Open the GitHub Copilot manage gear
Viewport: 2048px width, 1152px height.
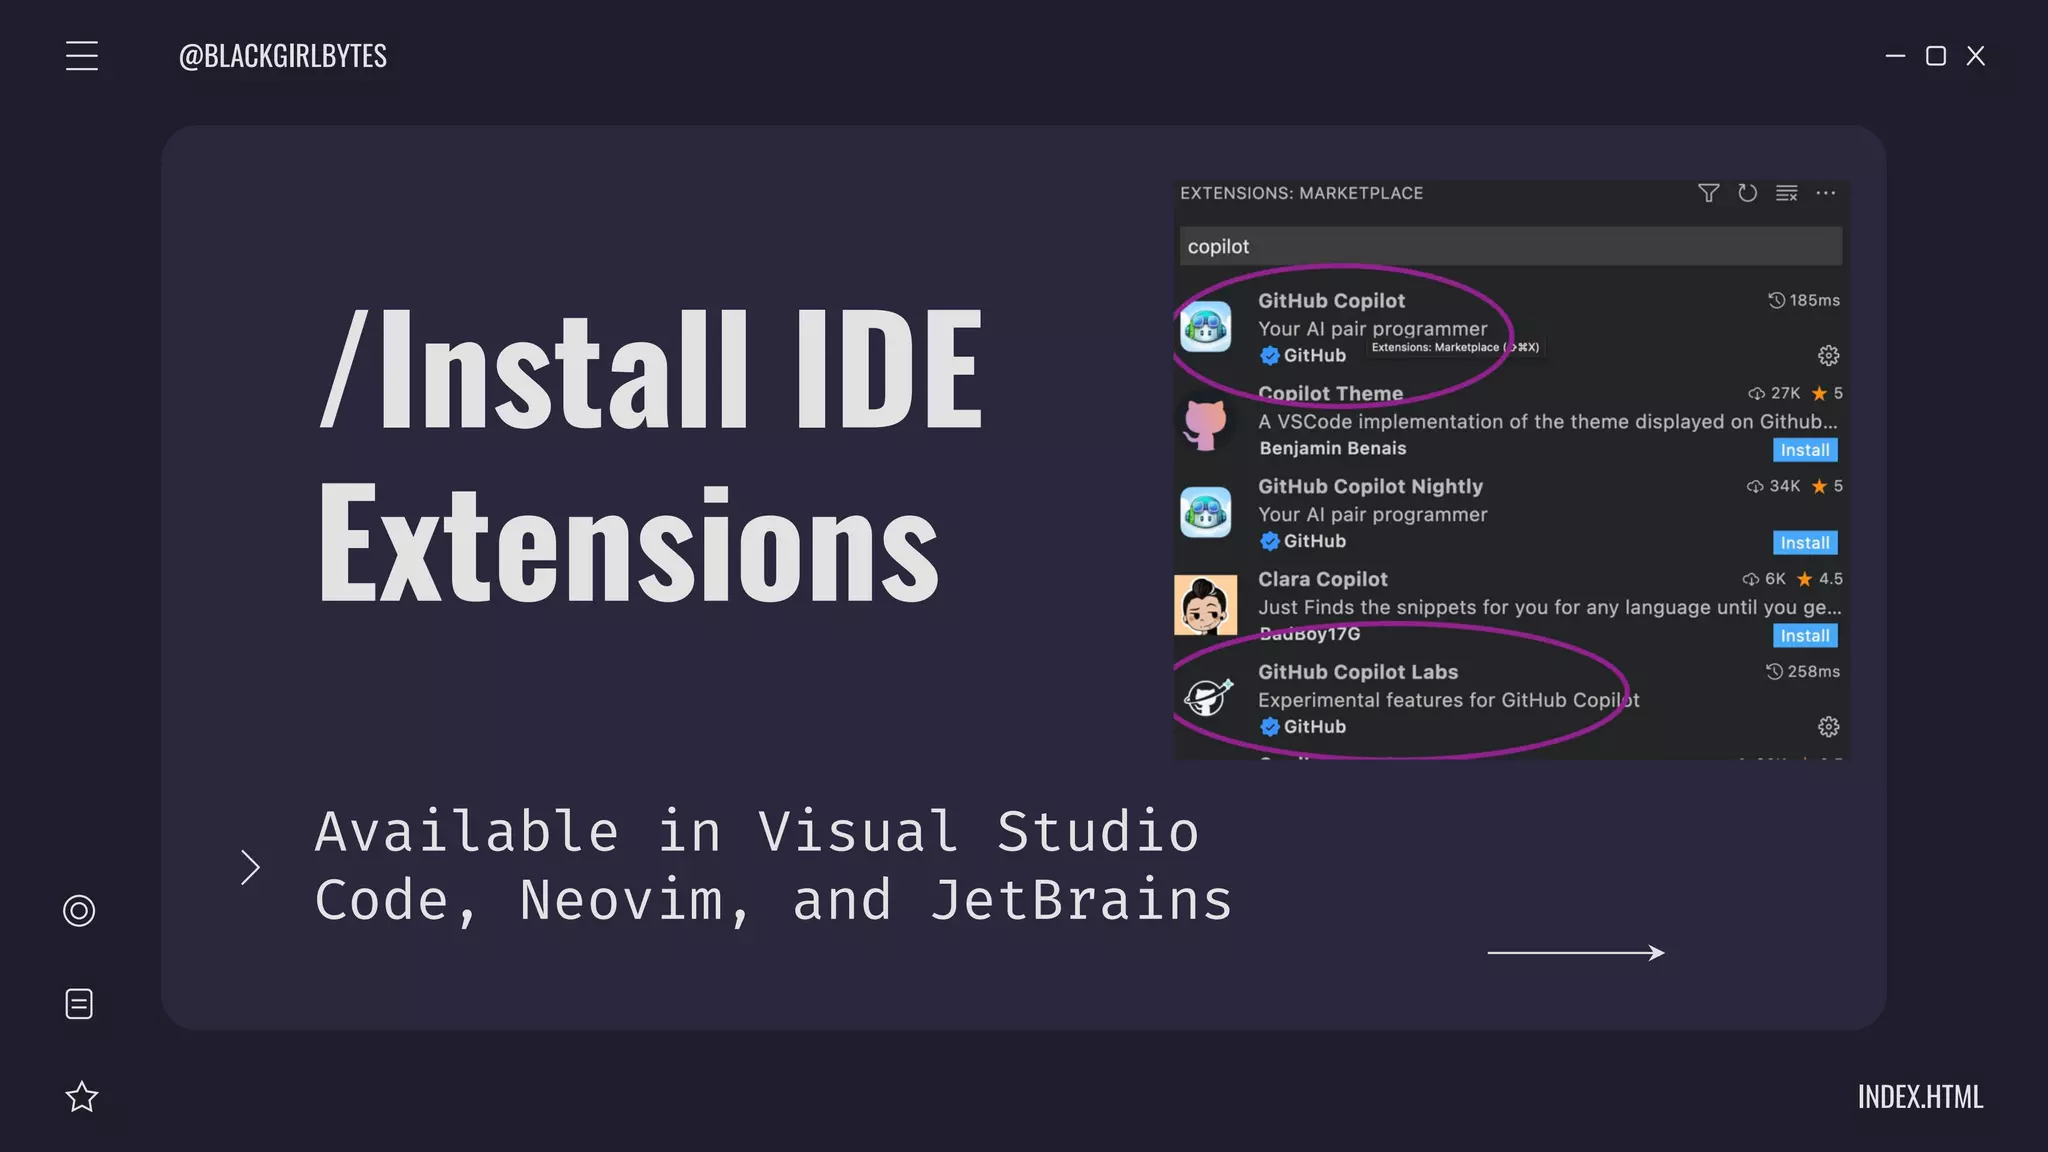[x=1828, y=355]
